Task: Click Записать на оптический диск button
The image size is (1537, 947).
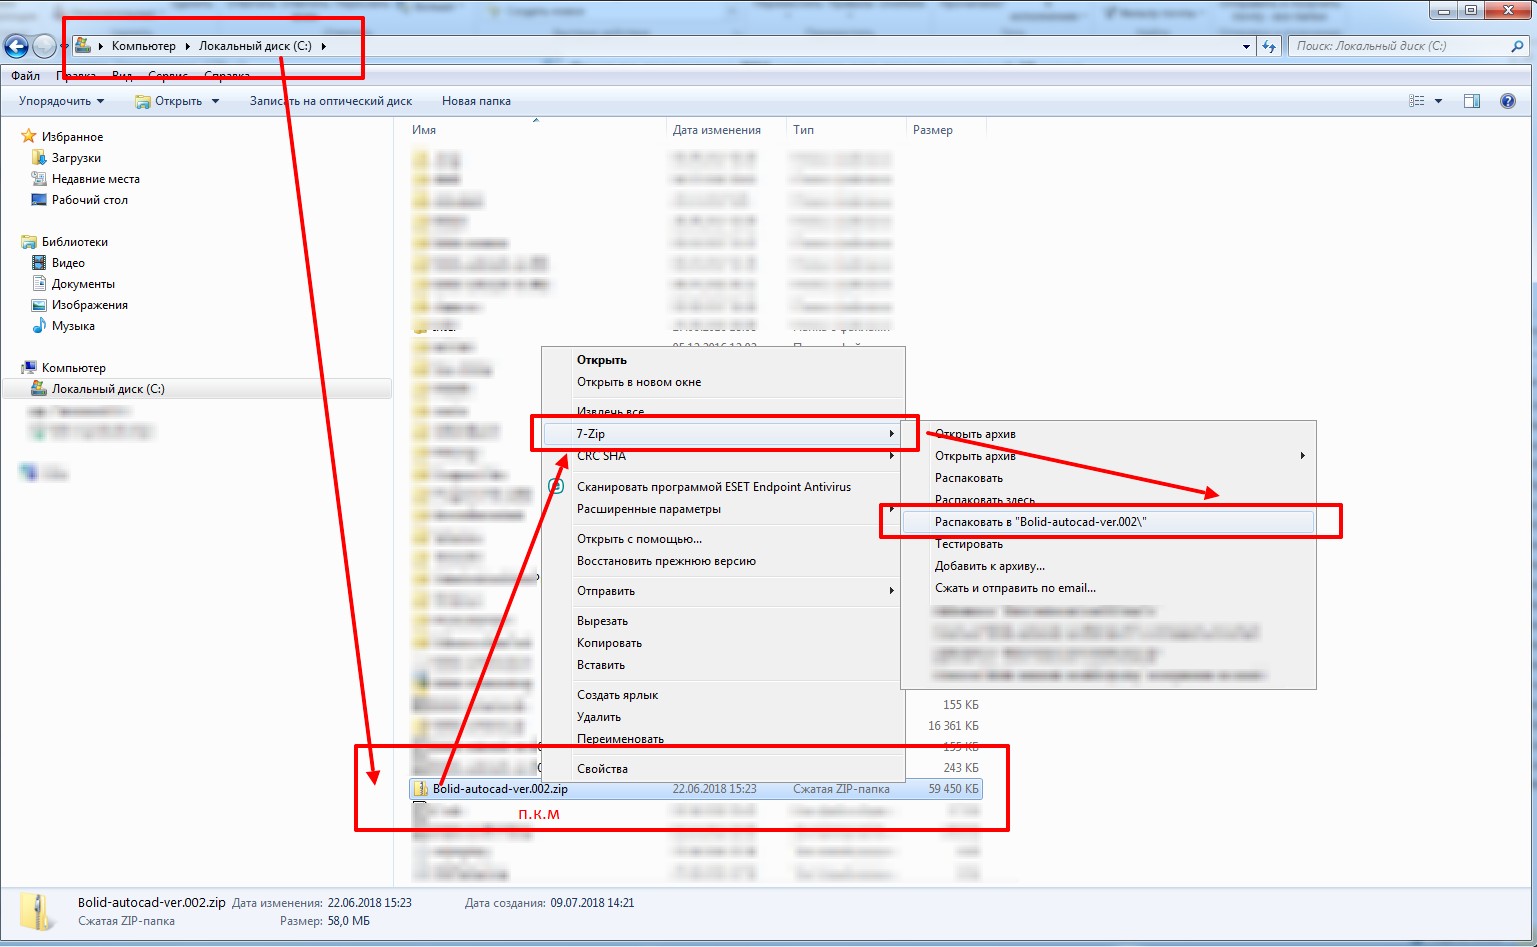Action: click(331, 101)
